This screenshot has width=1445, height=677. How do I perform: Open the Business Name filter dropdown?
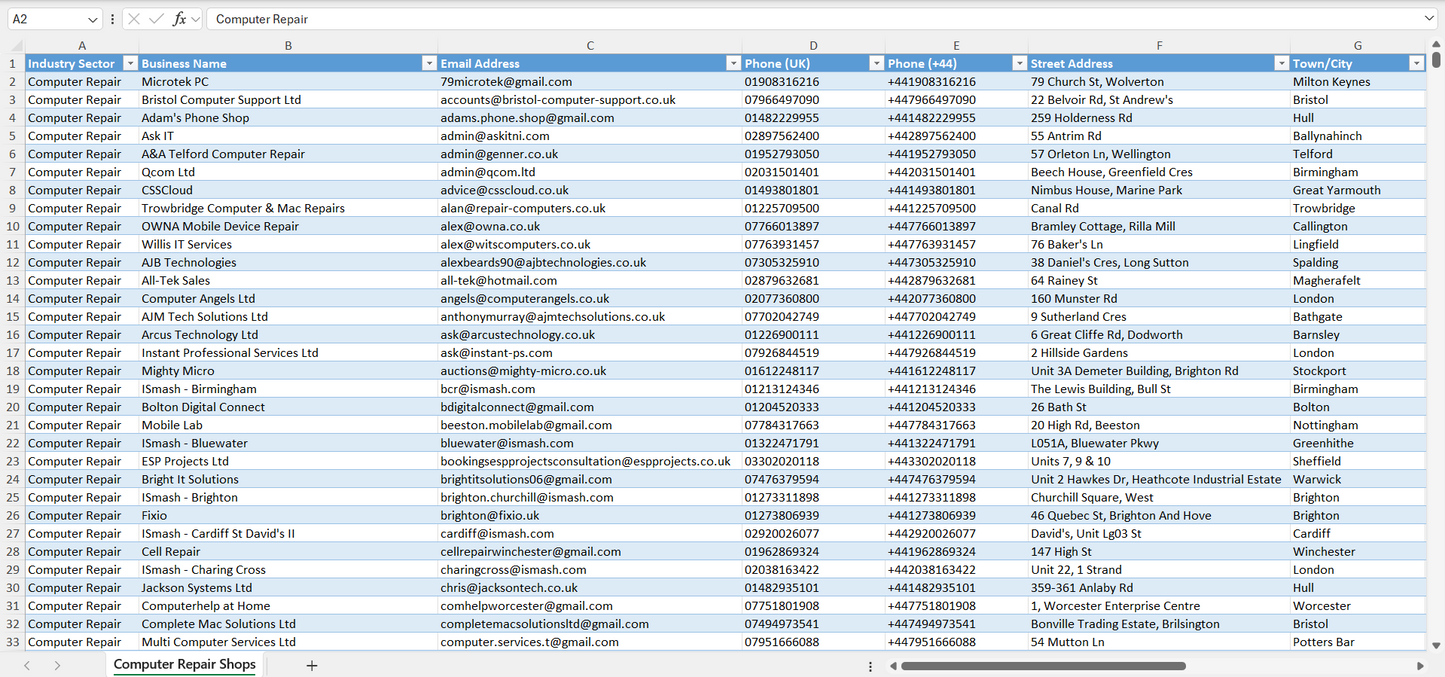click(x=429, y=63)
